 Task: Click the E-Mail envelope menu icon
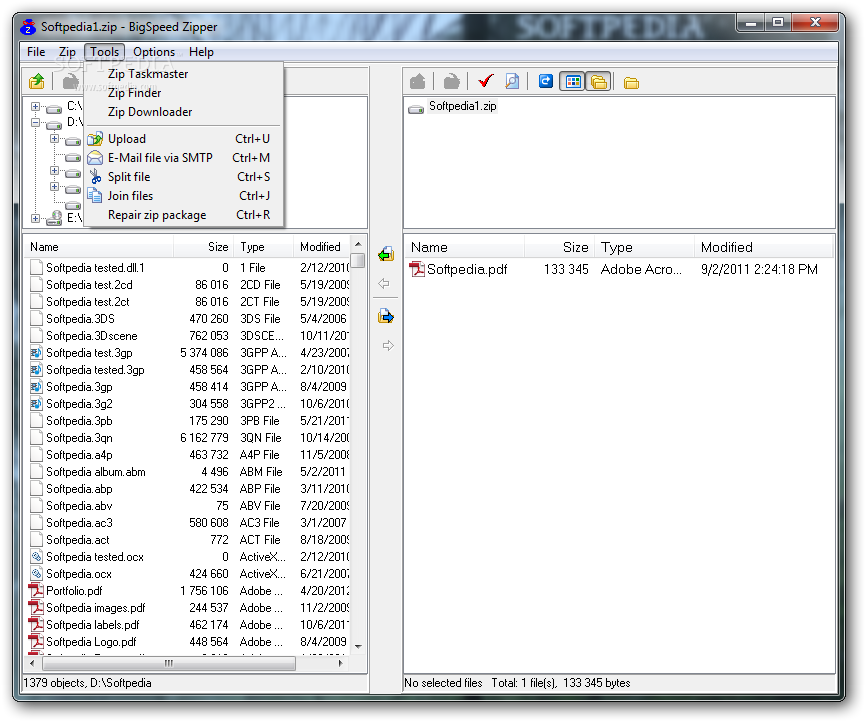95,157
